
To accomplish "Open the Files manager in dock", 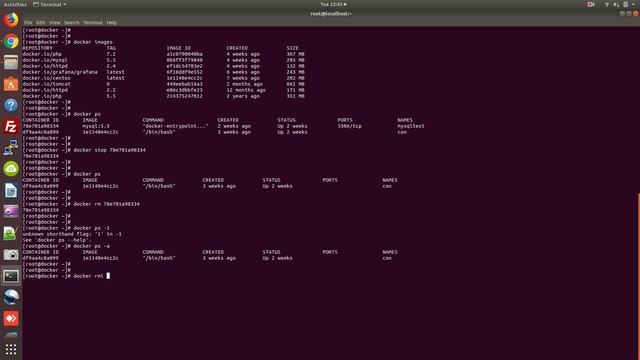I will [x=11, y=62].
